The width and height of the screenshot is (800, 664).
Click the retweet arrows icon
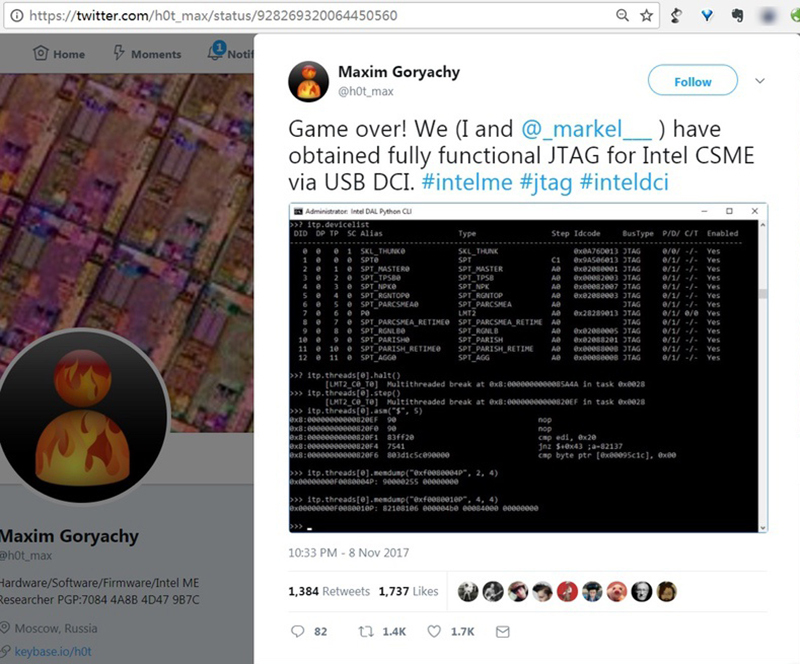pos(366,632)
